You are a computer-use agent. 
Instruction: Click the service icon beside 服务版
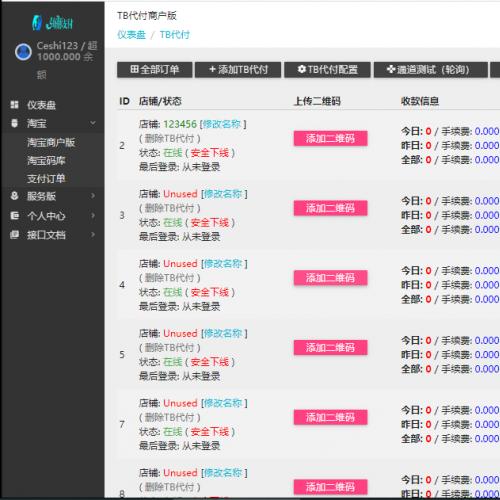[x=14, y=196]
